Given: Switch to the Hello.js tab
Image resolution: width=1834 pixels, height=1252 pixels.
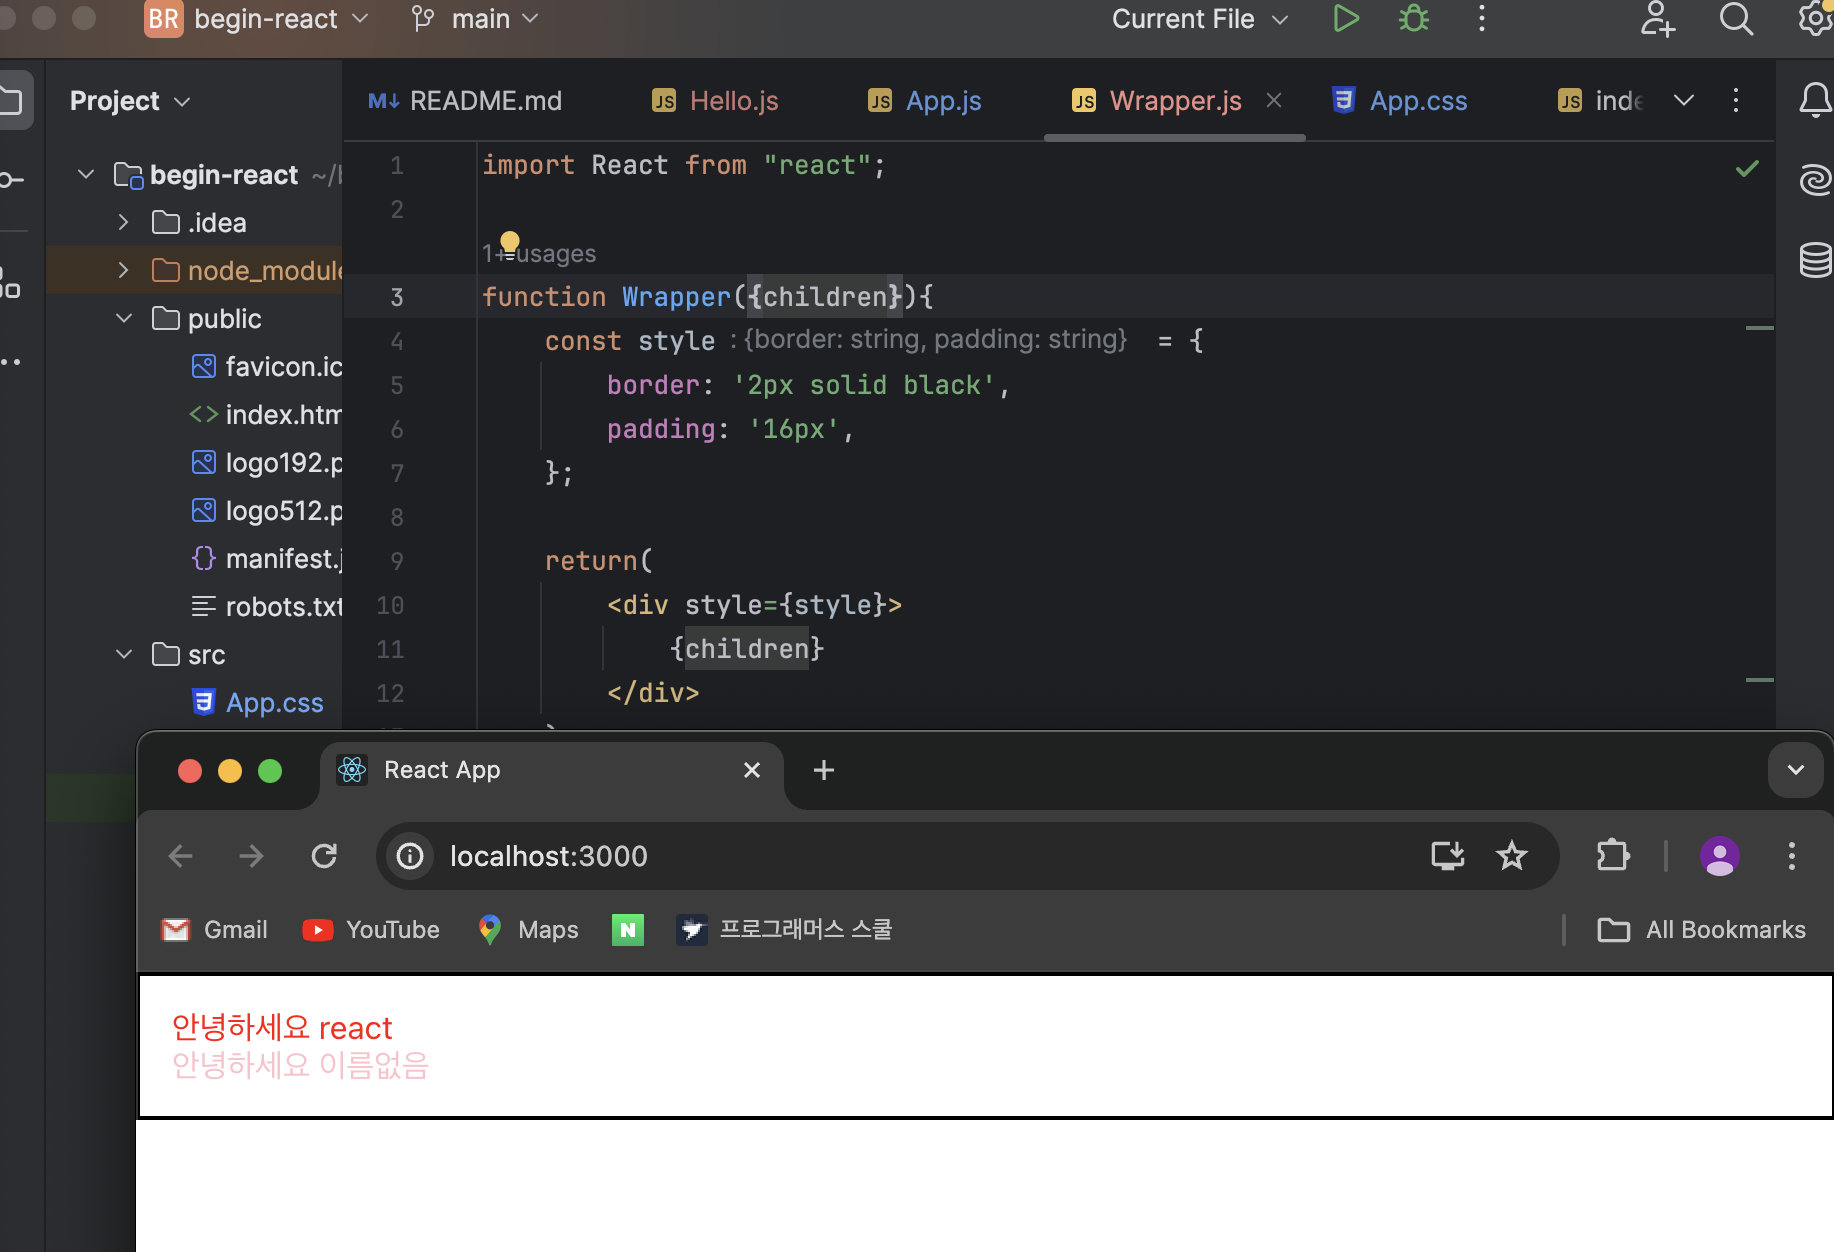Looking at the screenshot, I should 715,101.
